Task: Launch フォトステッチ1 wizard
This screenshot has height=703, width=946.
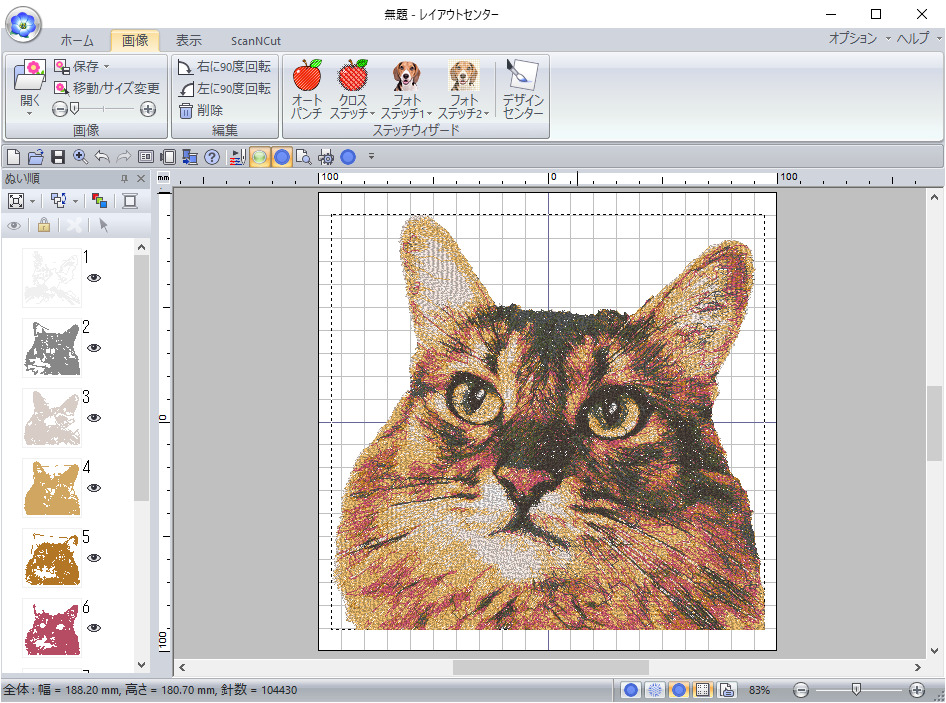Action: [406, 89]
